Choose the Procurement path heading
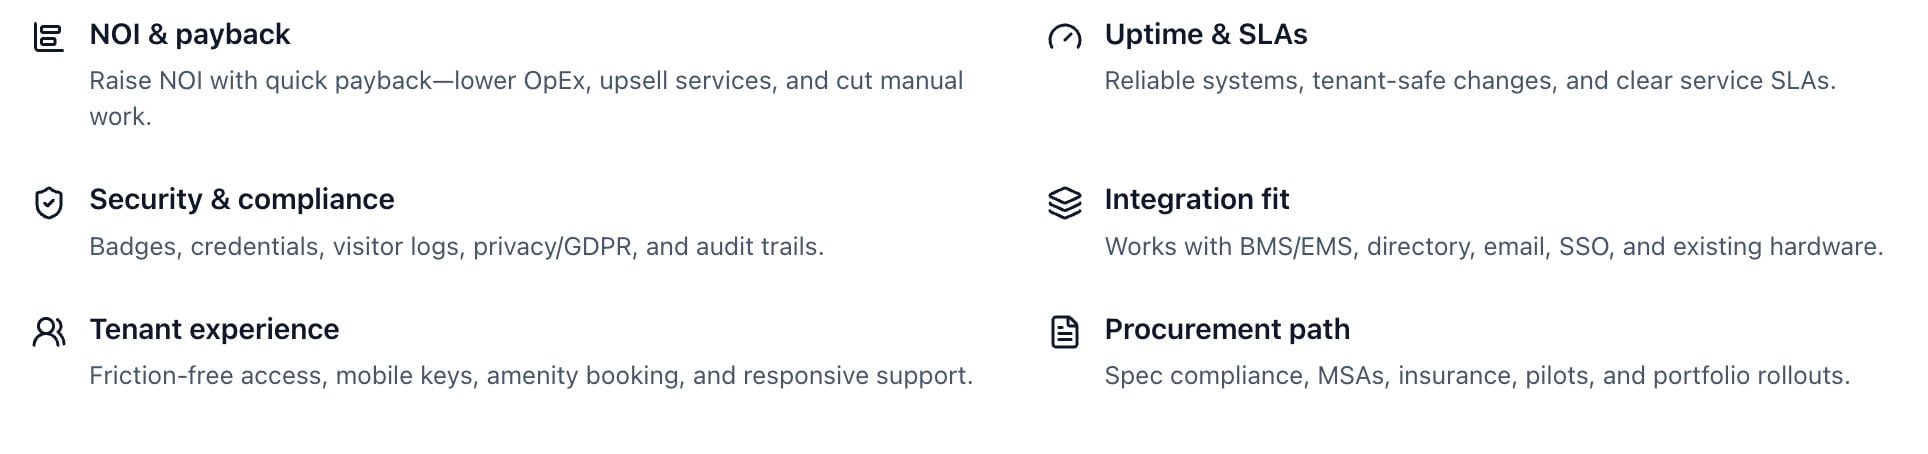 point(1226,330)
